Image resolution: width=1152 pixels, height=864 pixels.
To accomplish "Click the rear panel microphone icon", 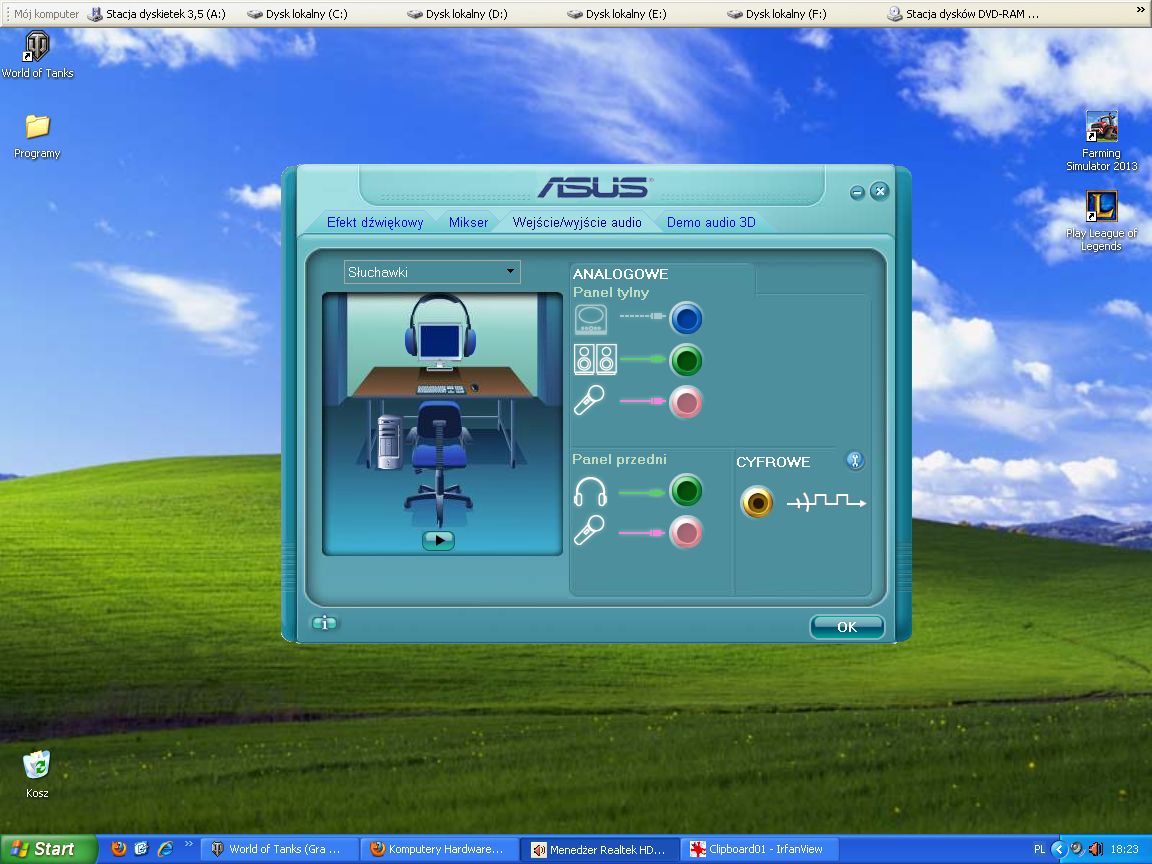I will click(x=589, y=401).
